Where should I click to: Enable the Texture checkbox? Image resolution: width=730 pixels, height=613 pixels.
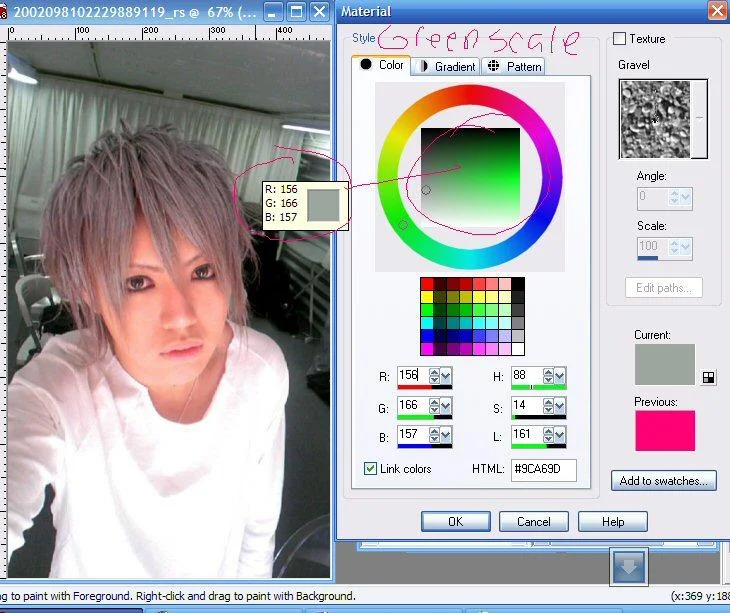point(620,39)
